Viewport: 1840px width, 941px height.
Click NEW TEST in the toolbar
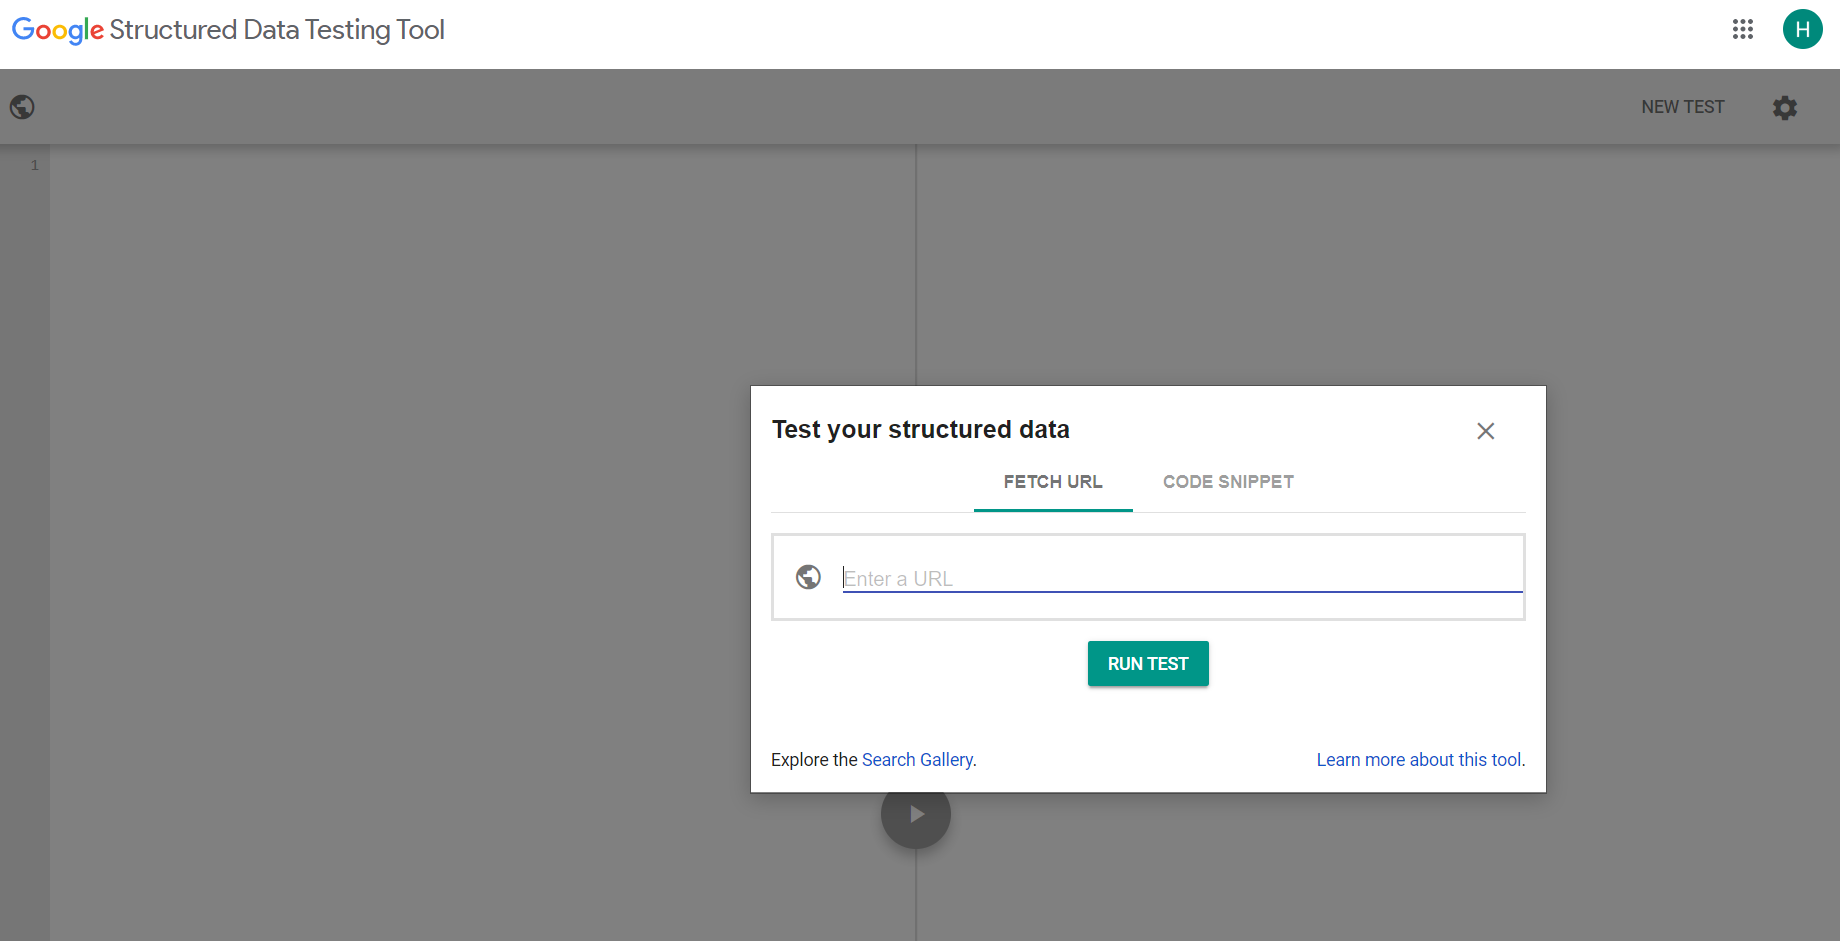coord(1683,107)
